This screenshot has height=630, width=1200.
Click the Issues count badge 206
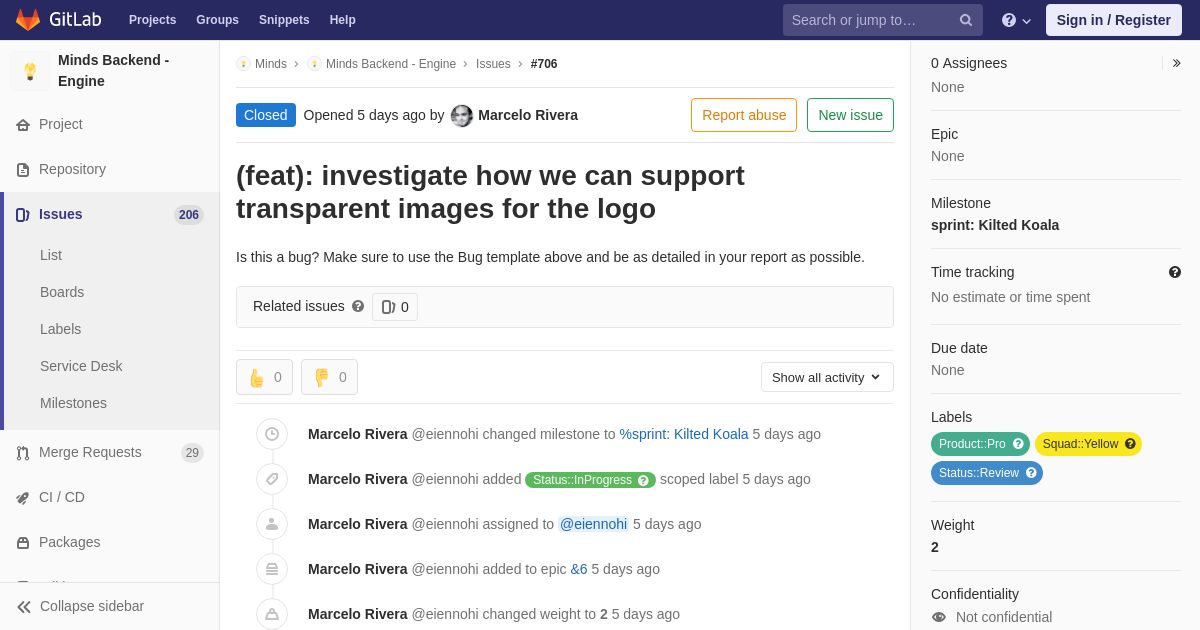click(189, 215)
